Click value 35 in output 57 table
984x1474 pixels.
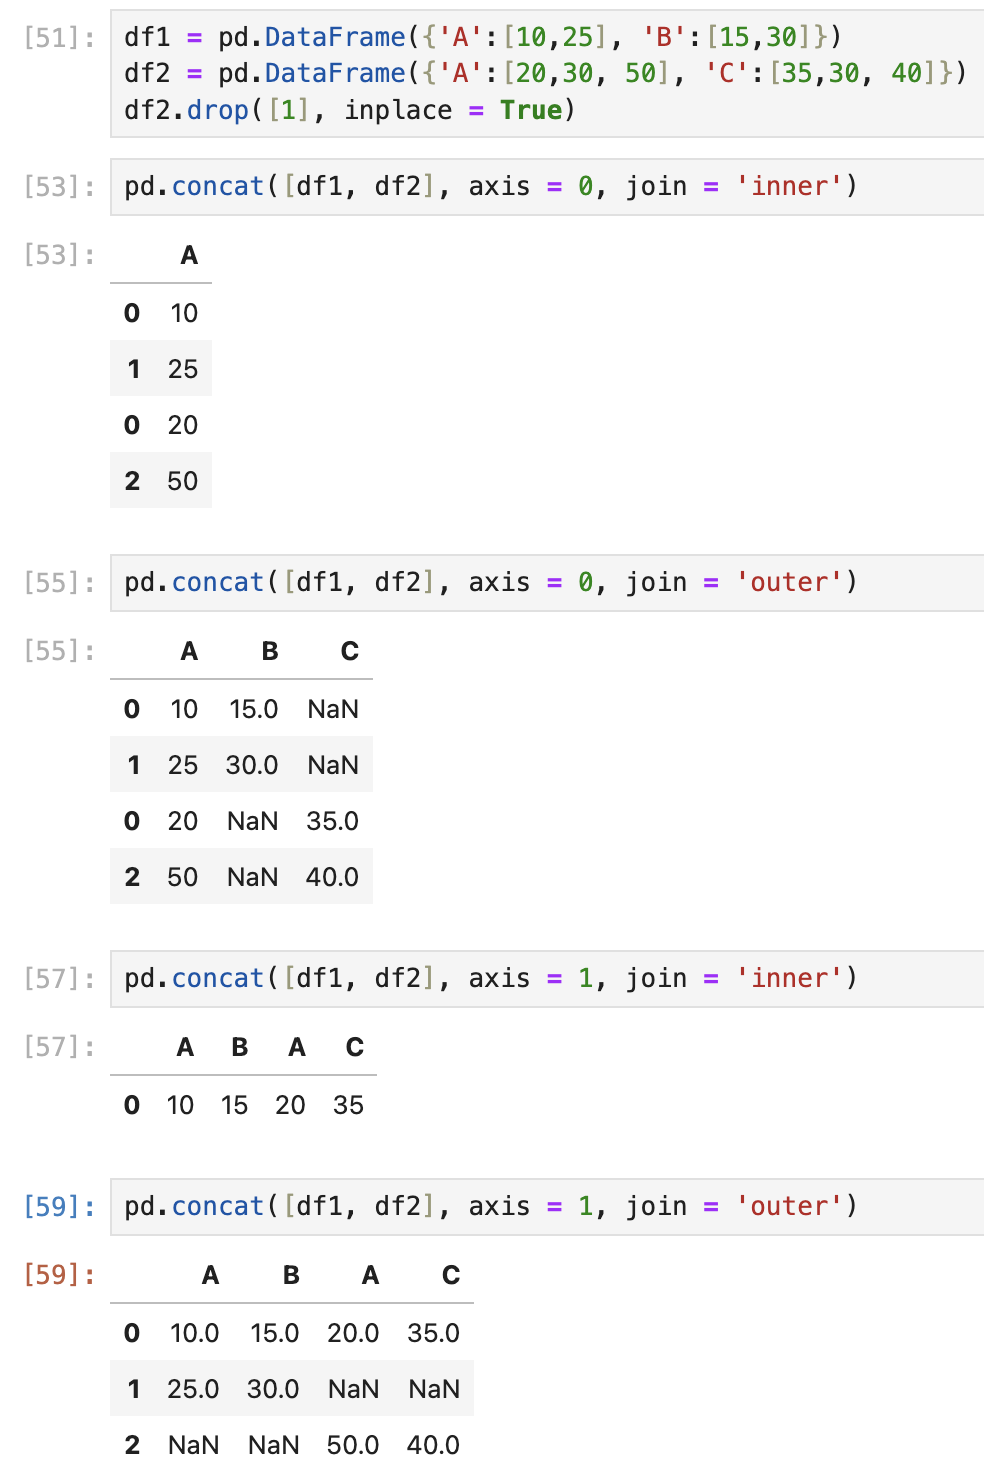pyautogui.click(x=349, y=1105)
